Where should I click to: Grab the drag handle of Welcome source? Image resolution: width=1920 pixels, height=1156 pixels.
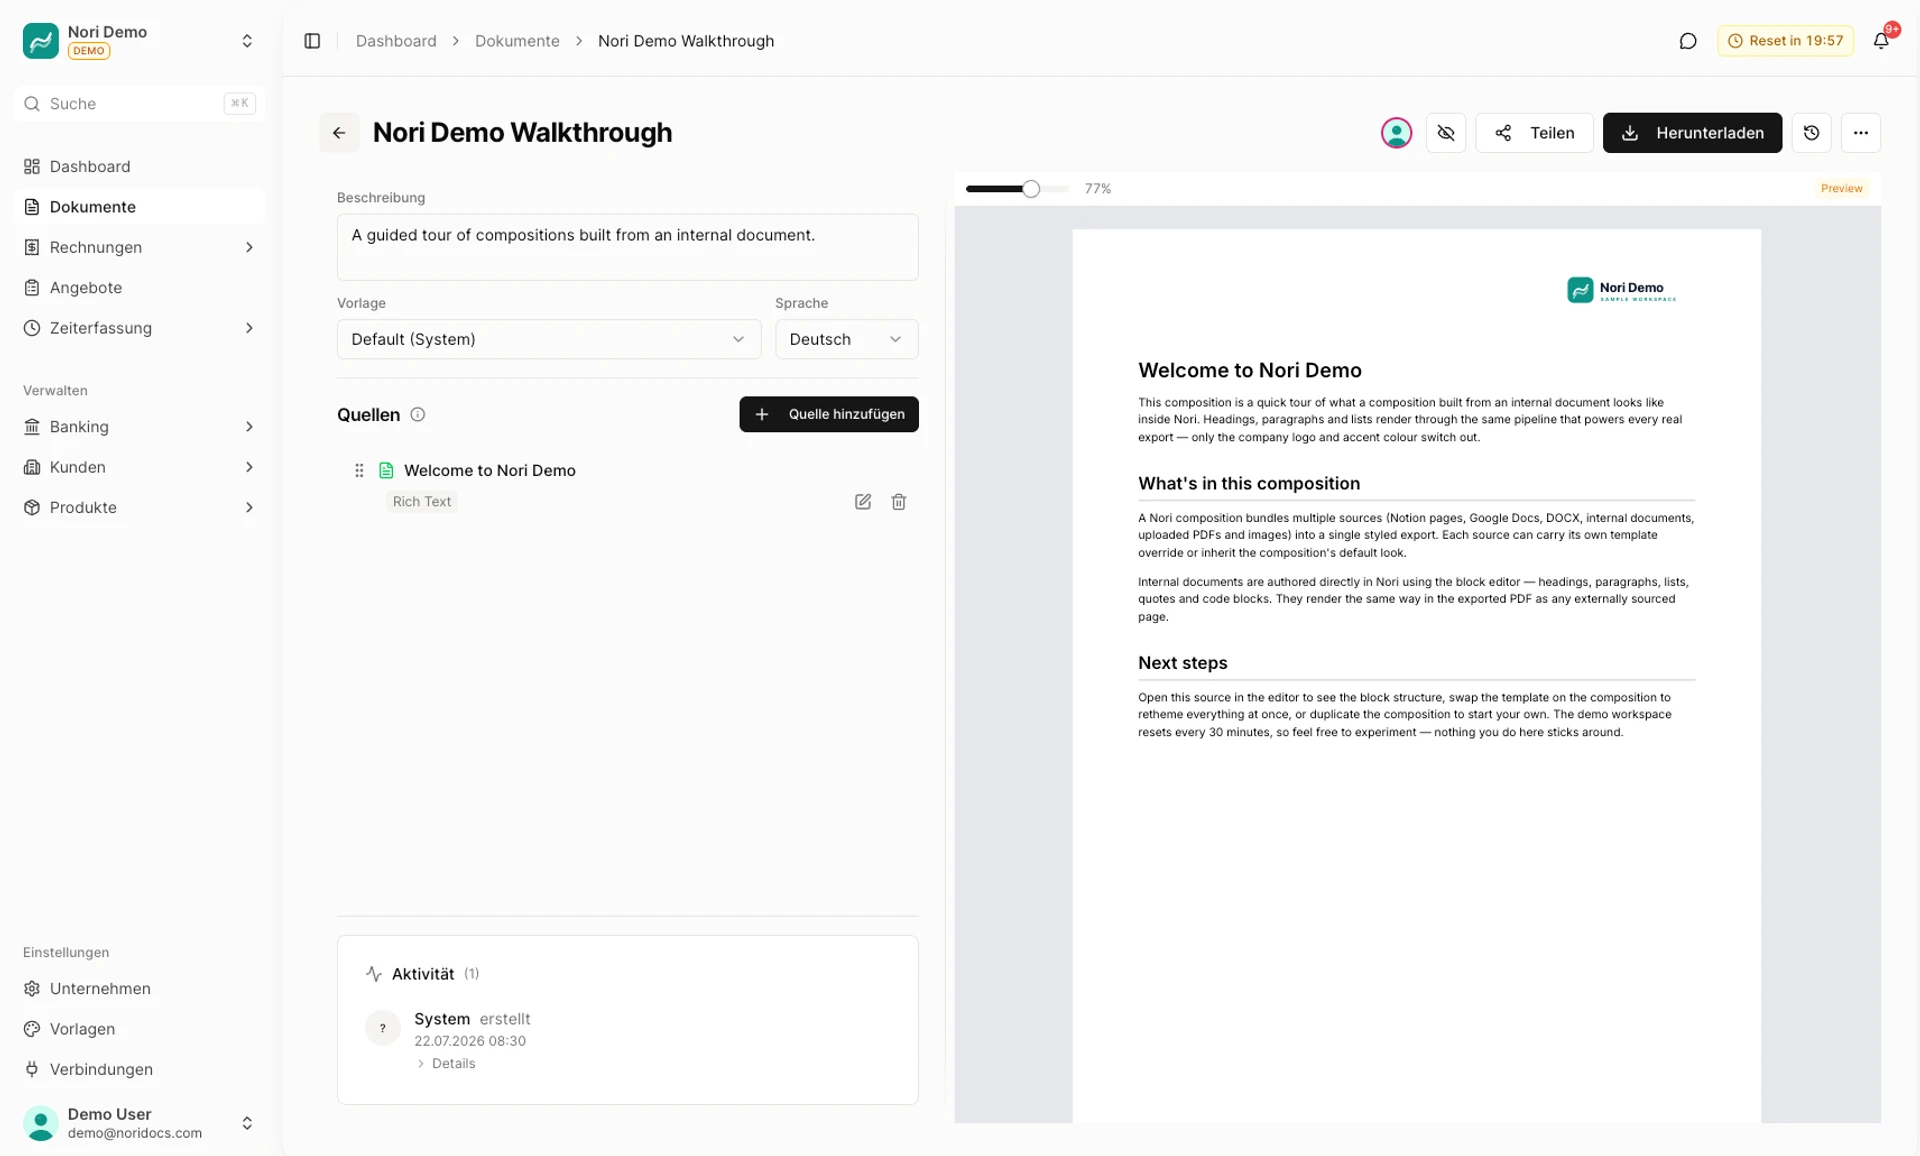[359, 471]
